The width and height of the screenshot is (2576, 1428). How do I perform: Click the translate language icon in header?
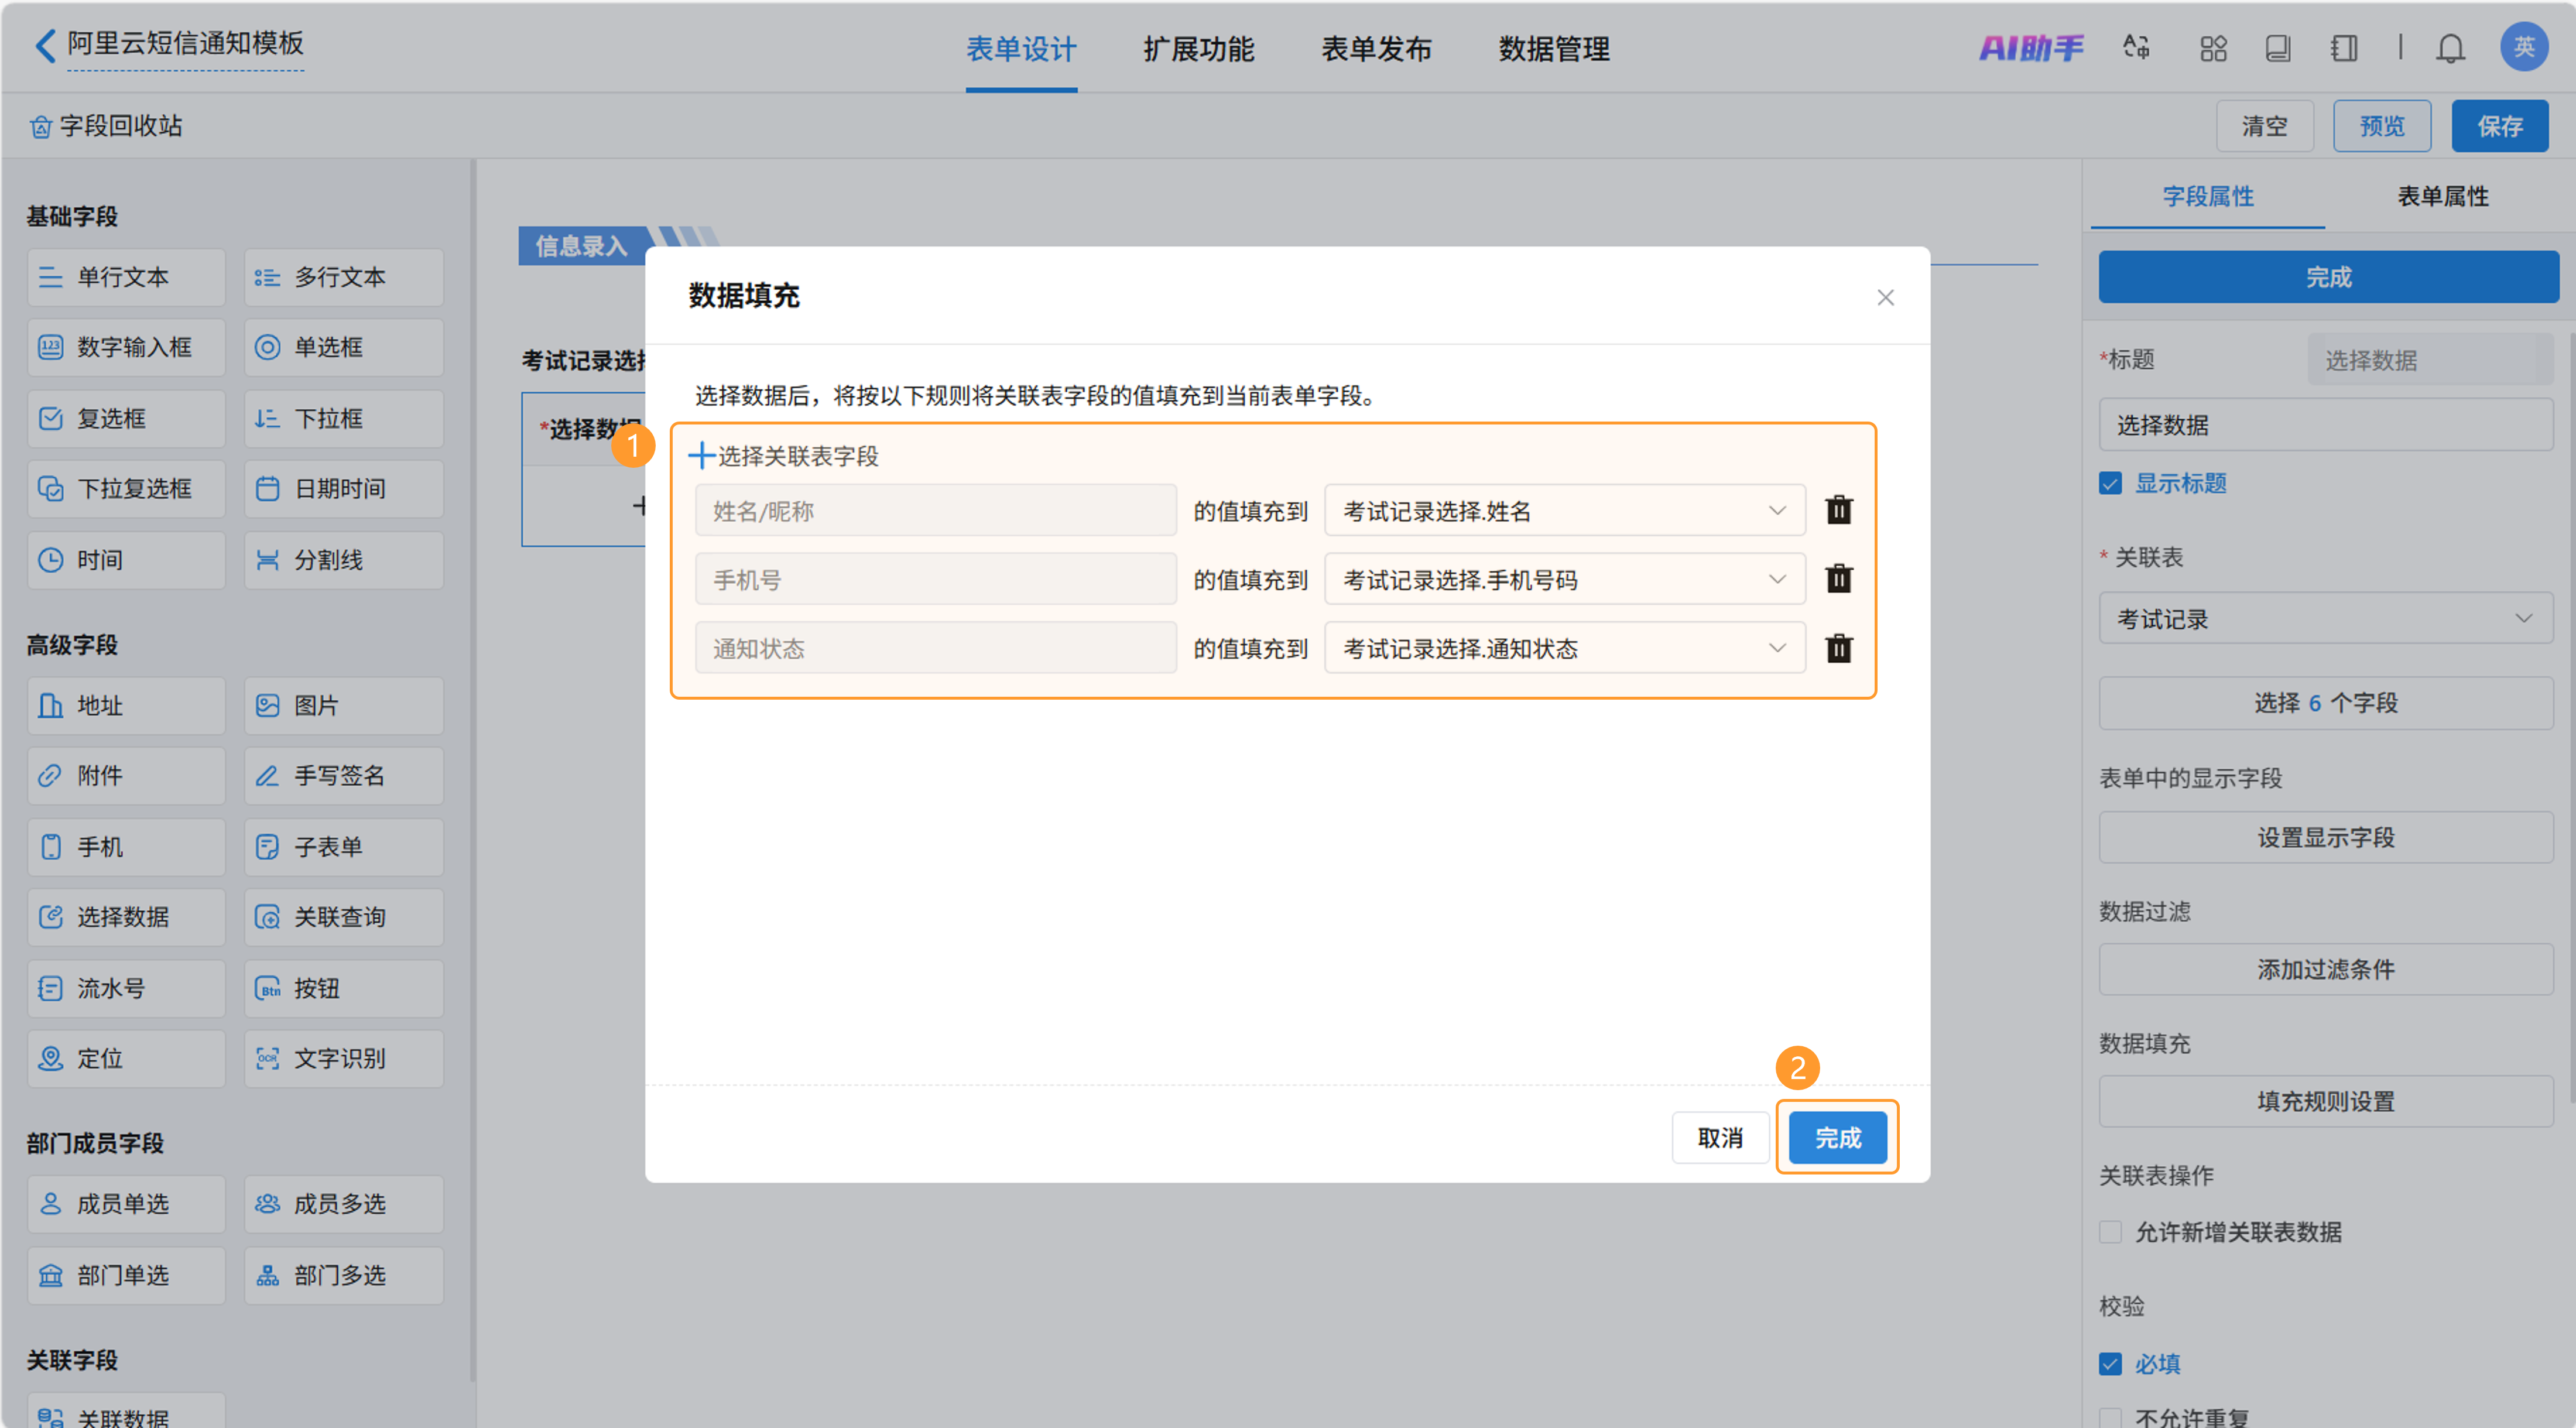[2137, 48]
